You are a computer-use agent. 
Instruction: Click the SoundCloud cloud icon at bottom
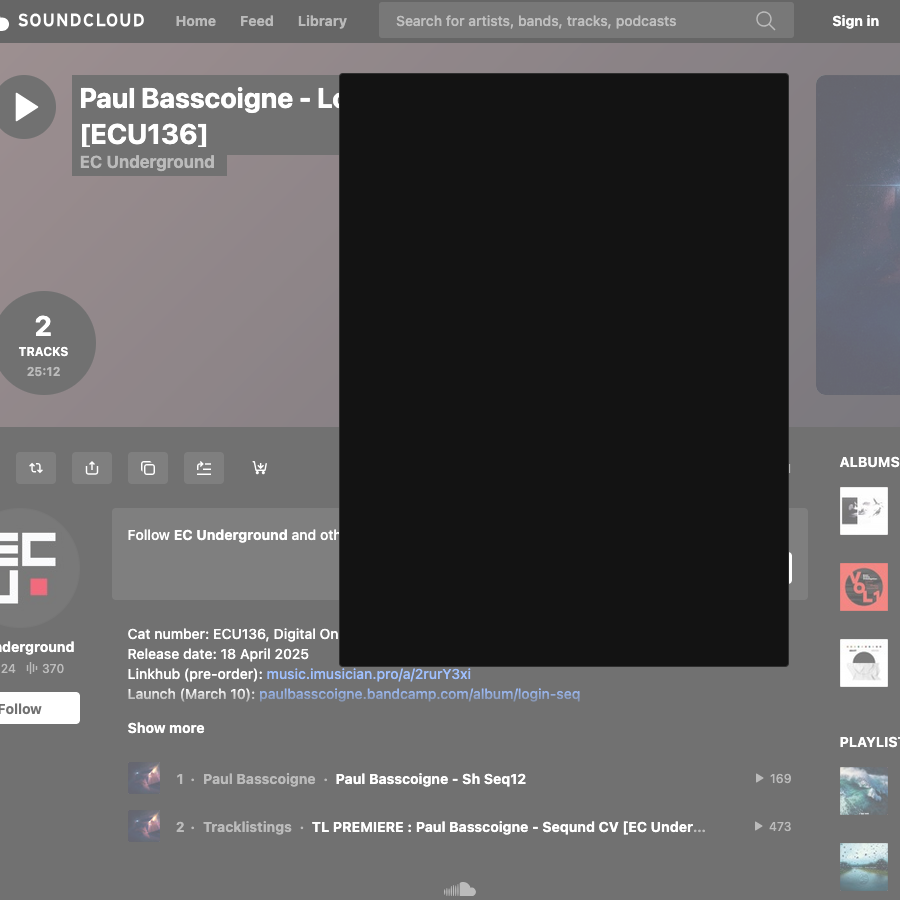point(460,890)
